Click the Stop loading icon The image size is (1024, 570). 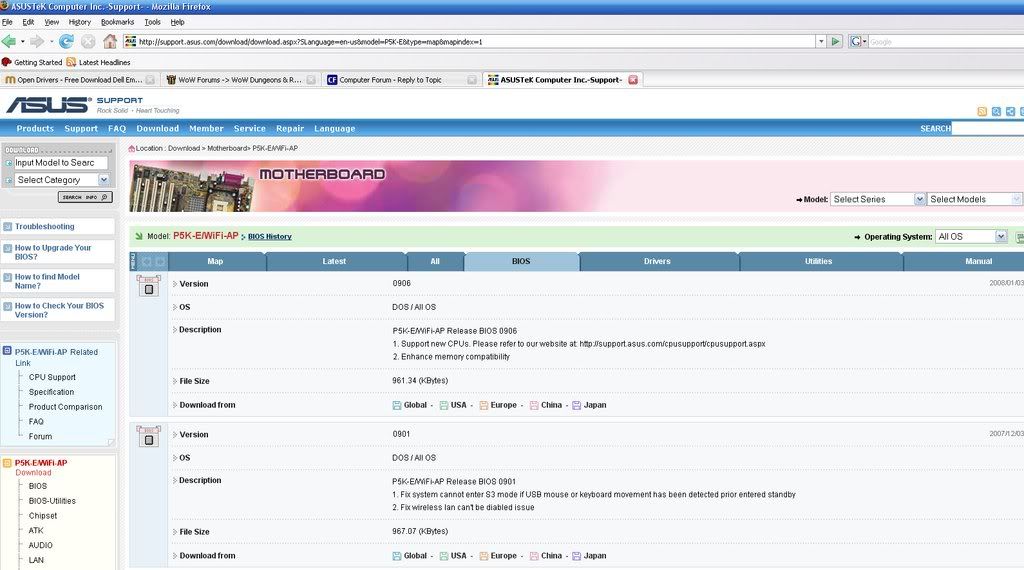tap(88, 42)
